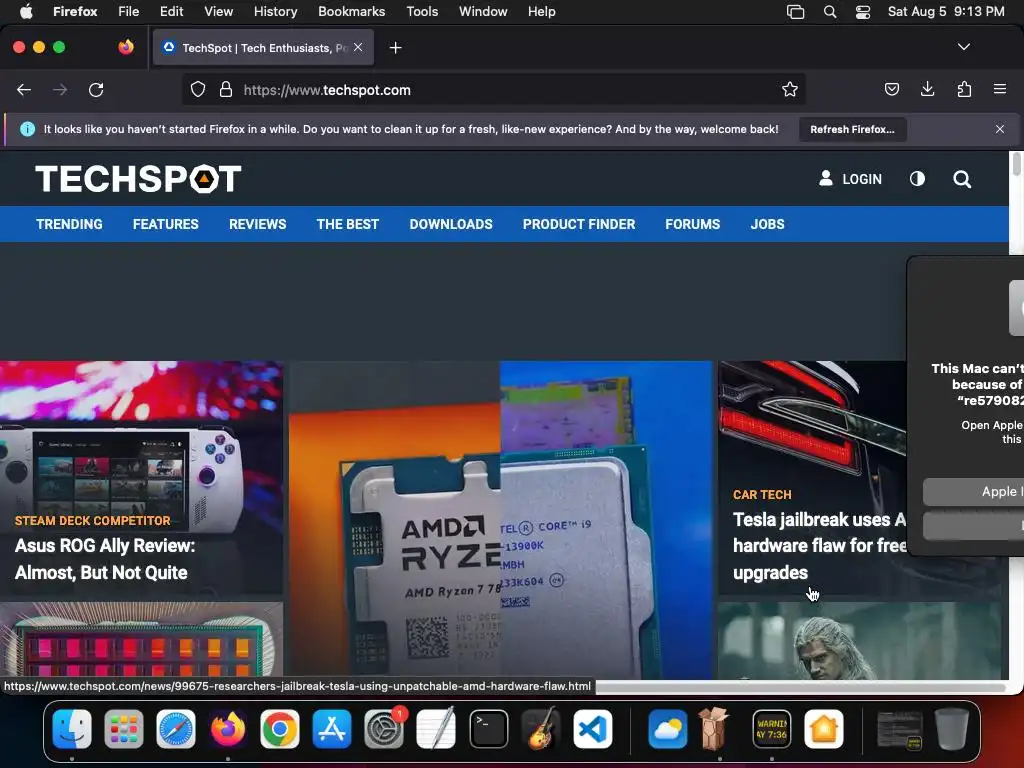Bookmark this page with the star

[x=790, y=89]
